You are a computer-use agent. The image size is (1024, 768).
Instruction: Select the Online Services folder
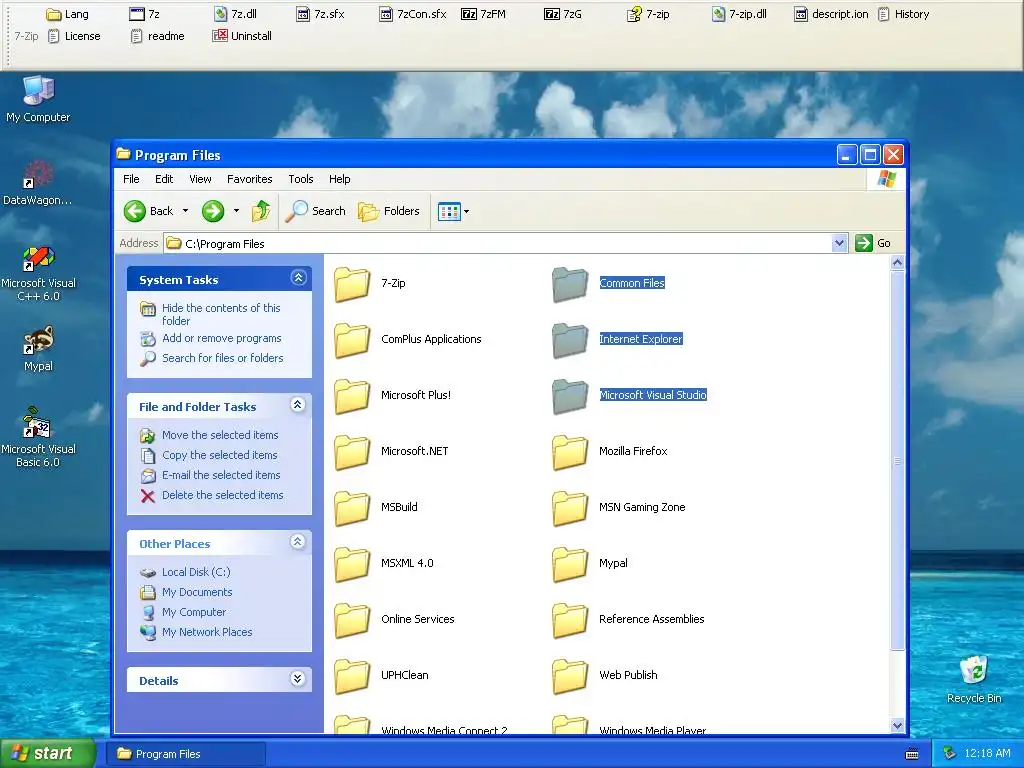(x=394, y=619)
